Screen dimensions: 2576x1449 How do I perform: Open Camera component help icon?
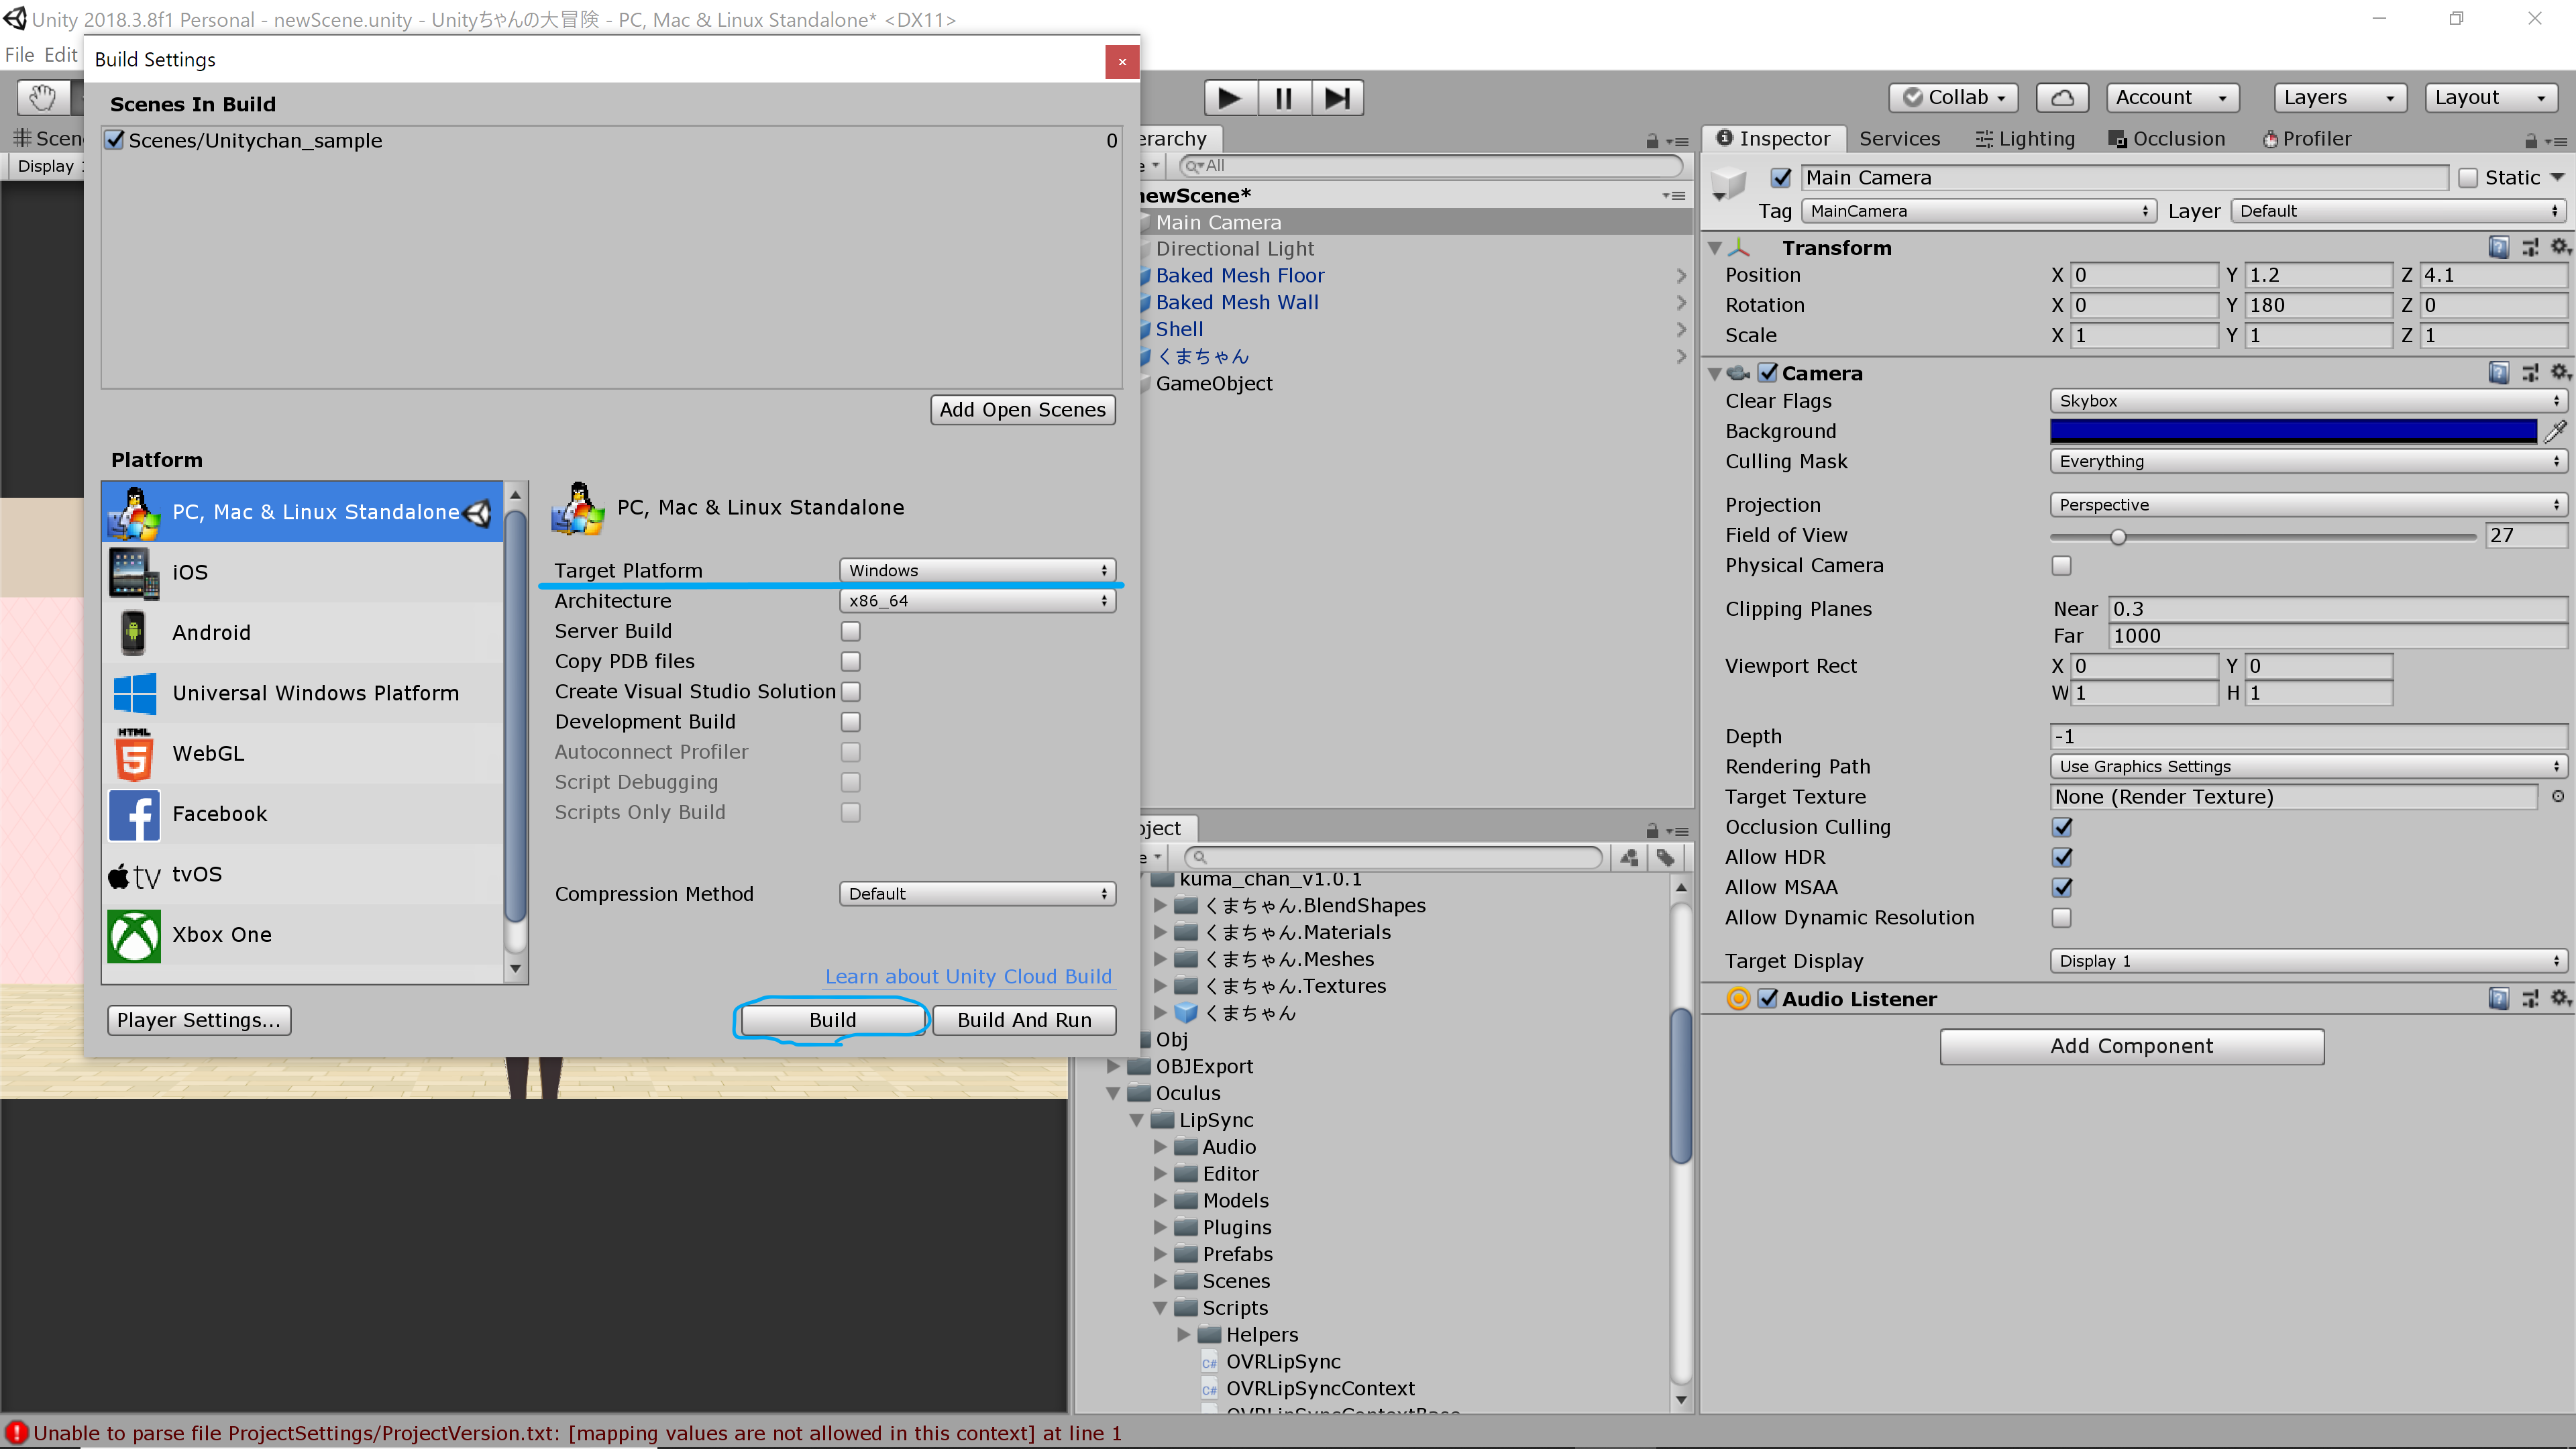[x=2498, y=373]
